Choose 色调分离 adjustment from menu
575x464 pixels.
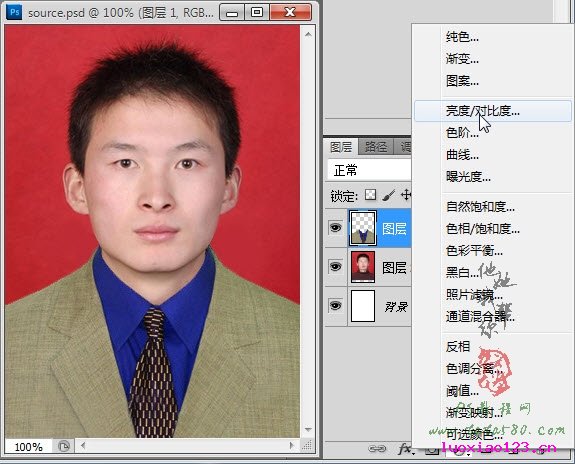tap(474, 368)
